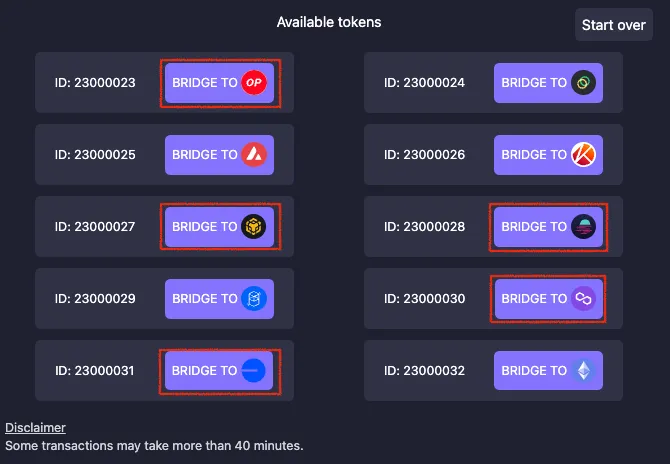Image resolution: width=670 pixels, height=464 pixels.
Task: Click the blue Base circle icon
Action: coord(253,370)
